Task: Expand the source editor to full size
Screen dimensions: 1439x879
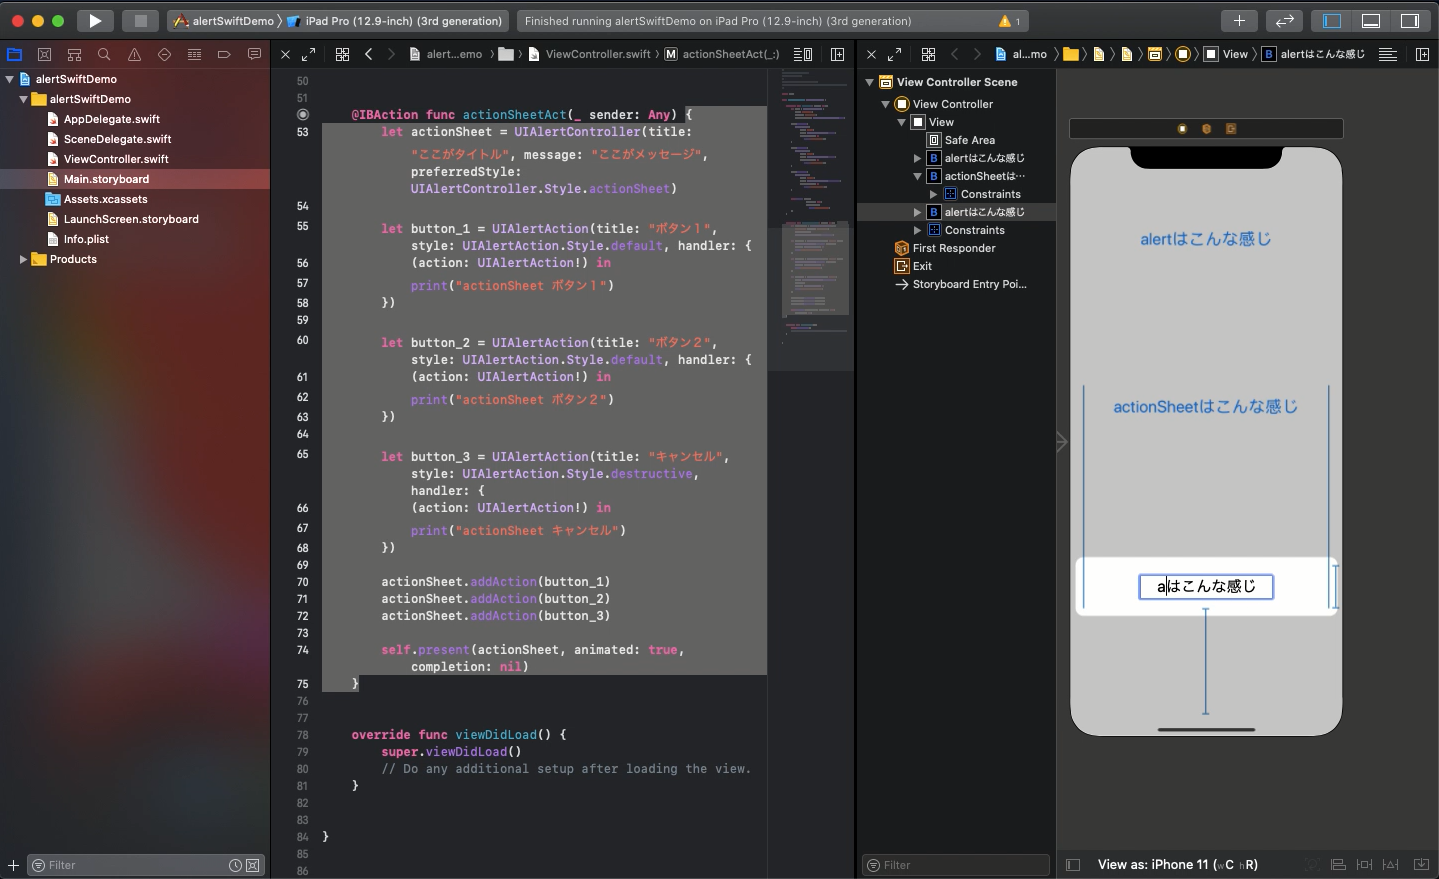Action: [x=308, y=54]
